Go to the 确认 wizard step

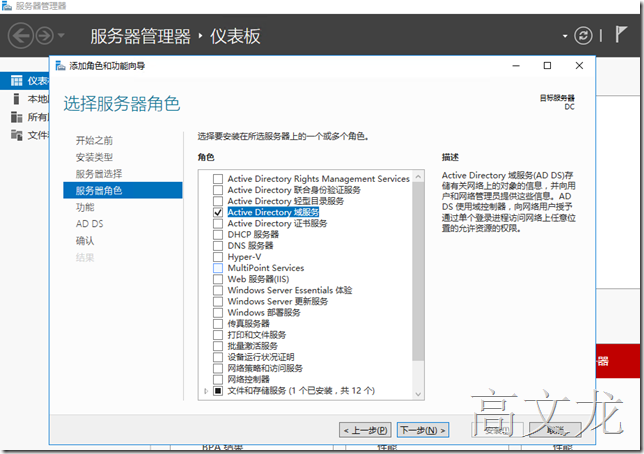coord(85,241)
